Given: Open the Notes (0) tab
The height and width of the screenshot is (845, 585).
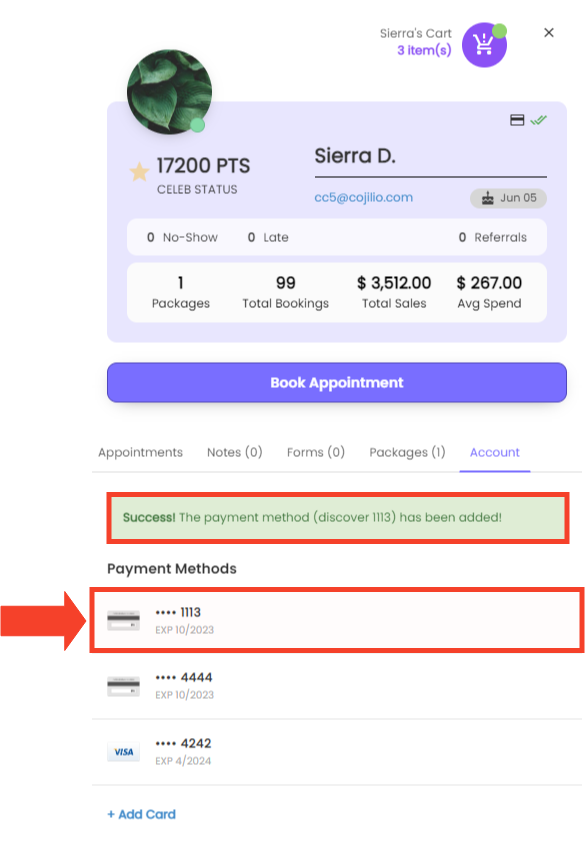Looking at the screenshot, I should tap(235, 452).
